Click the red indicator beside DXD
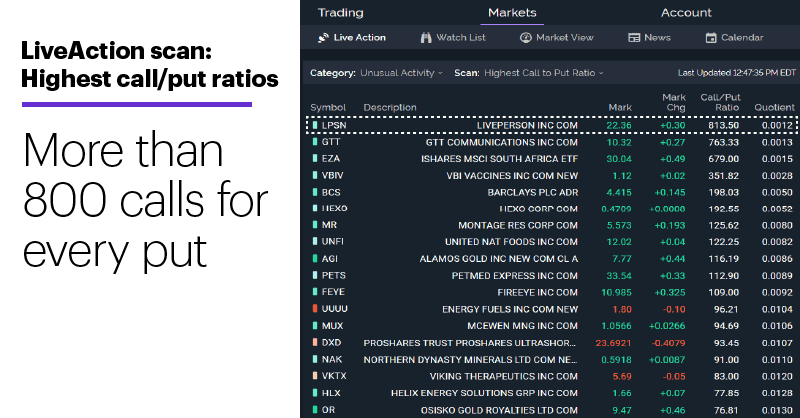800x418 pixels. click(315, 342)
